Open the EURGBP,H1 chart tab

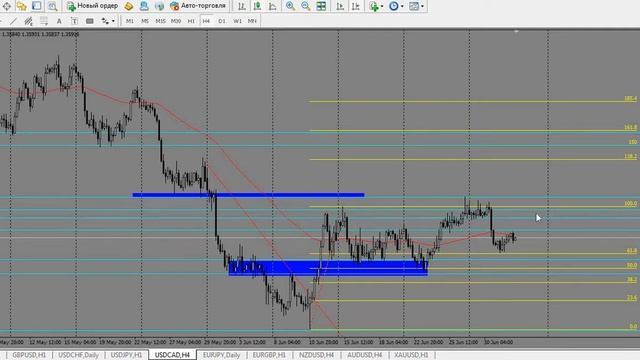pos(269,355)
